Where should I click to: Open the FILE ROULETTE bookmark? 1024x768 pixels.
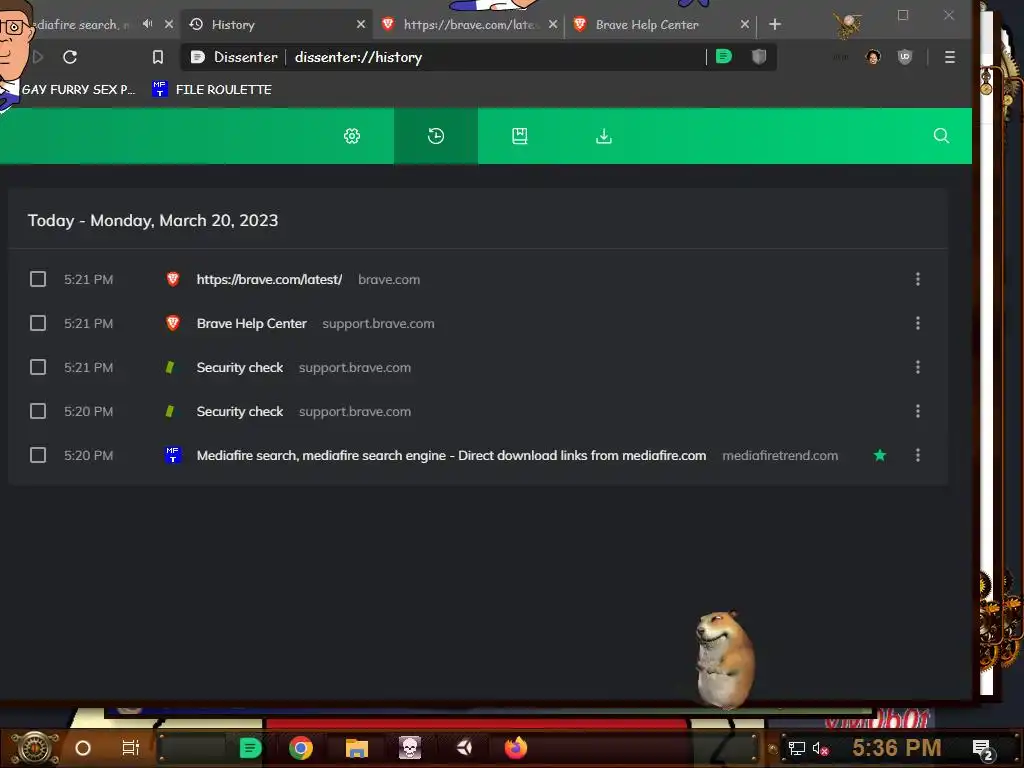point(212,89)
